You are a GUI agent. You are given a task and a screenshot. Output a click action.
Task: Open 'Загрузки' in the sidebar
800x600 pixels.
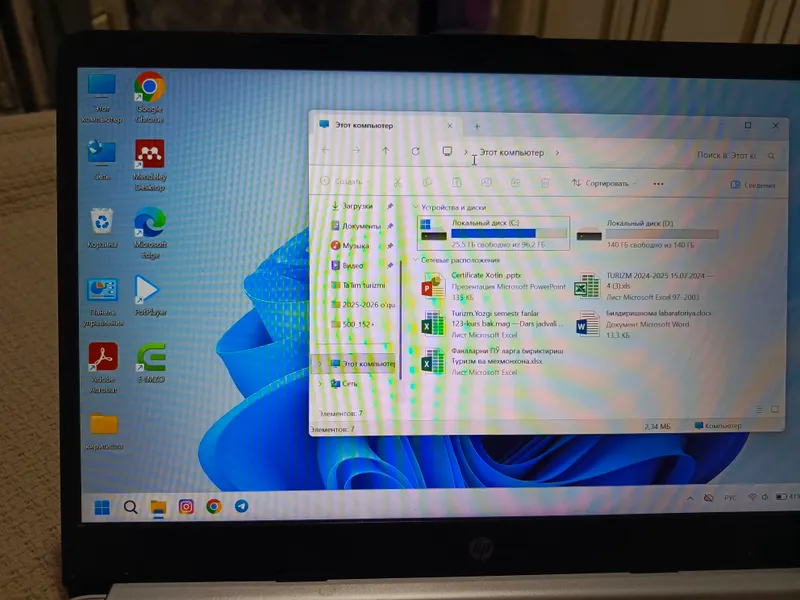click(x=357, y=206)
